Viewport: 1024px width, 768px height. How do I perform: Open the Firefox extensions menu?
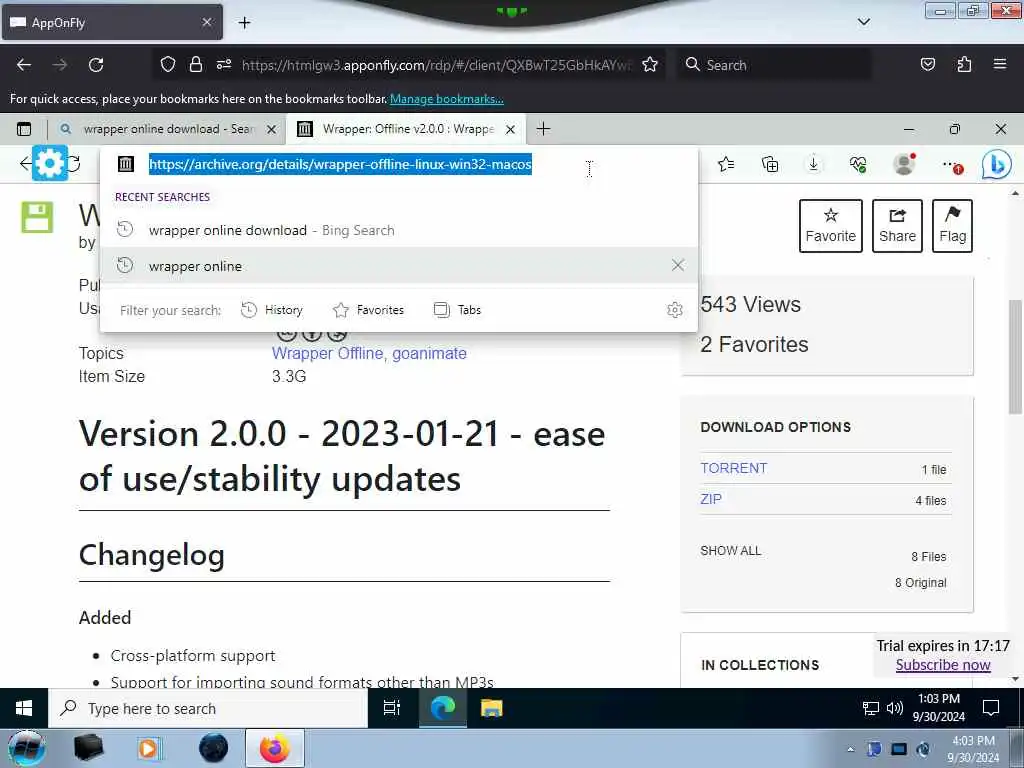coord(964,65)
